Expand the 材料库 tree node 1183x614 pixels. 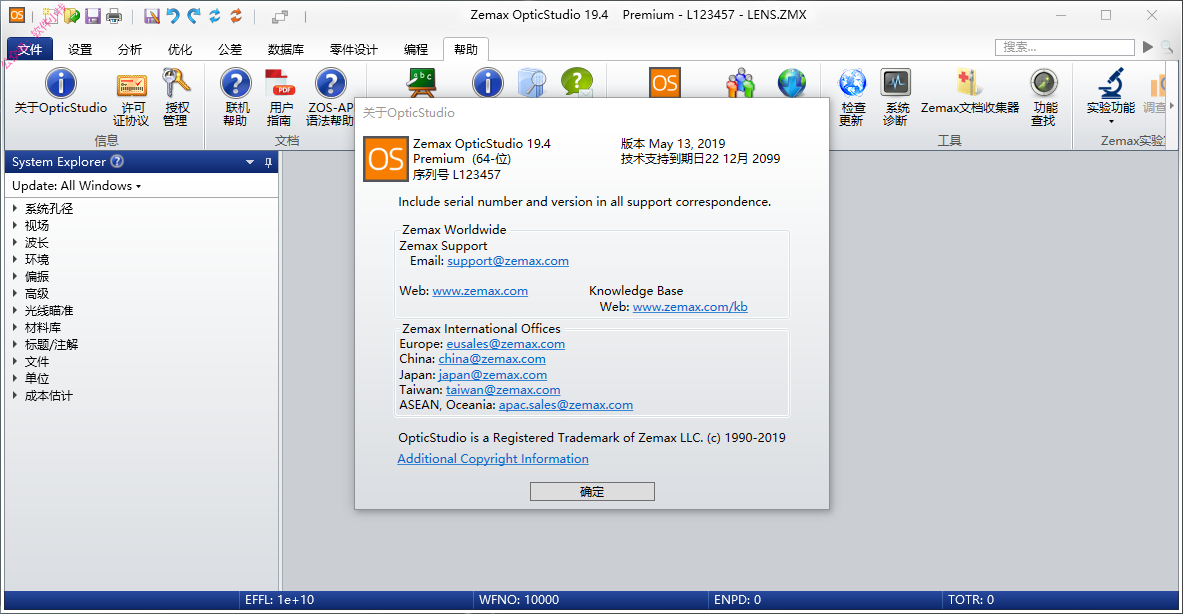point(15,327)
